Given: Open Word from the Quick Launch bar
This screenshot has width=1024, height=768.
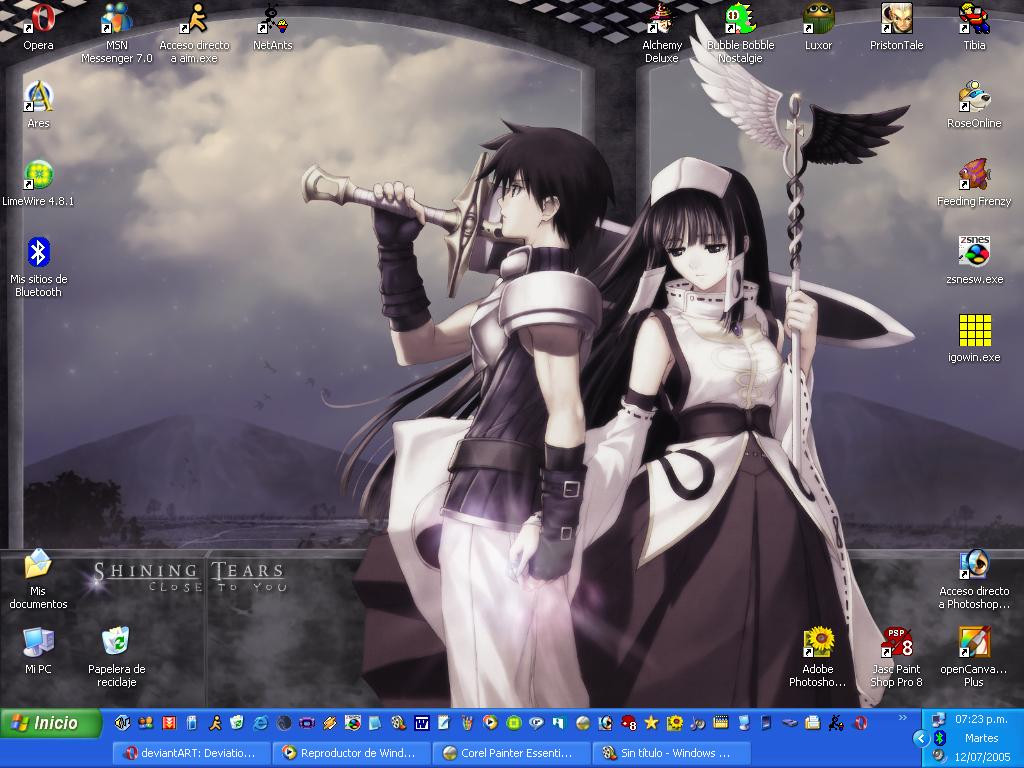Looking at the screenshot, I should click(x=421, y=722).
